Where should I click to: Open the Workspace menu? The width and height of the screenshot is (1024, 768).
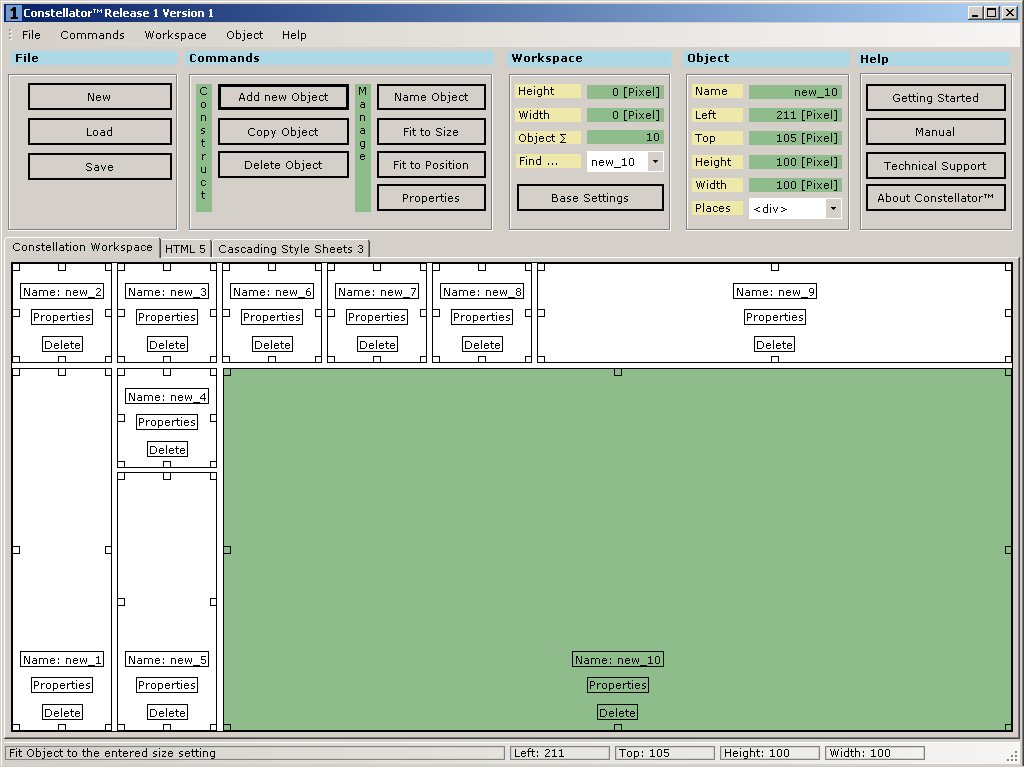(x=175, y=35)
